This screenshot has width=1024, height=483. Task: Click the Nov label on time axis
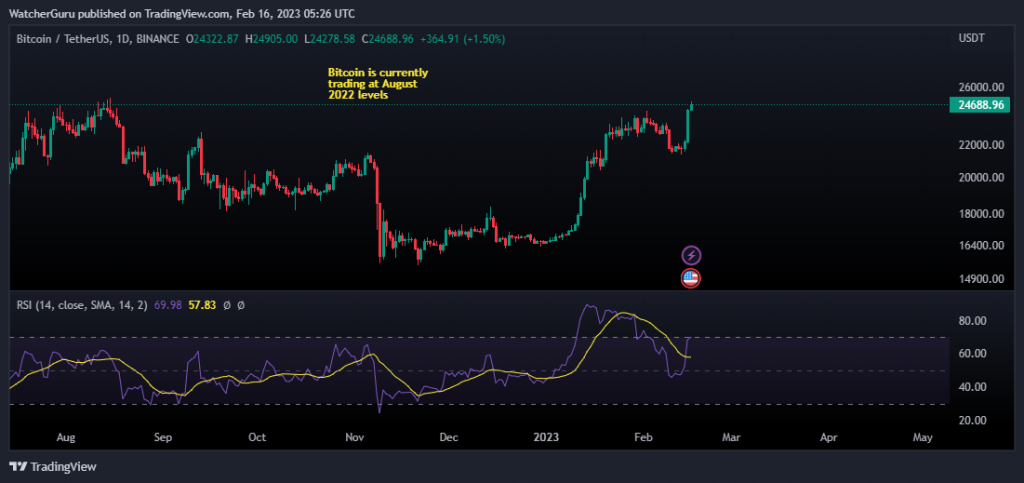coord(355,437)
